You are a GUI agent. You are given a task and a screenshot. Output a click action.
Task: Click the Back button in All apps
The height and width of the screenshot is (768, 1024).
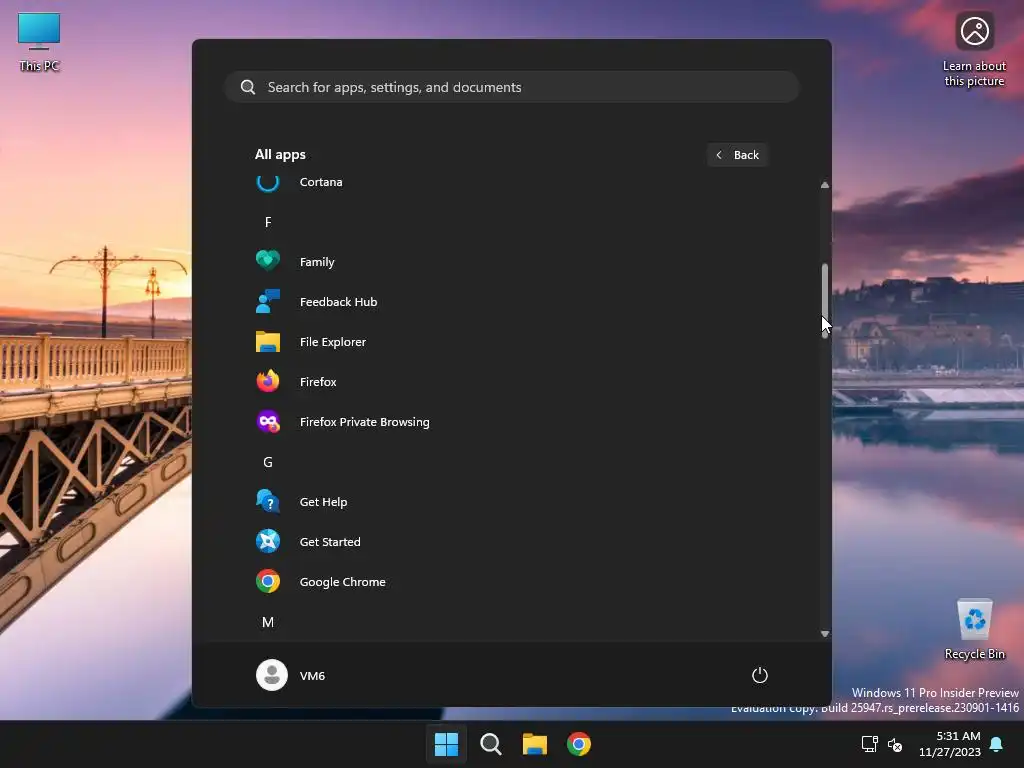(x=737, y=155)
